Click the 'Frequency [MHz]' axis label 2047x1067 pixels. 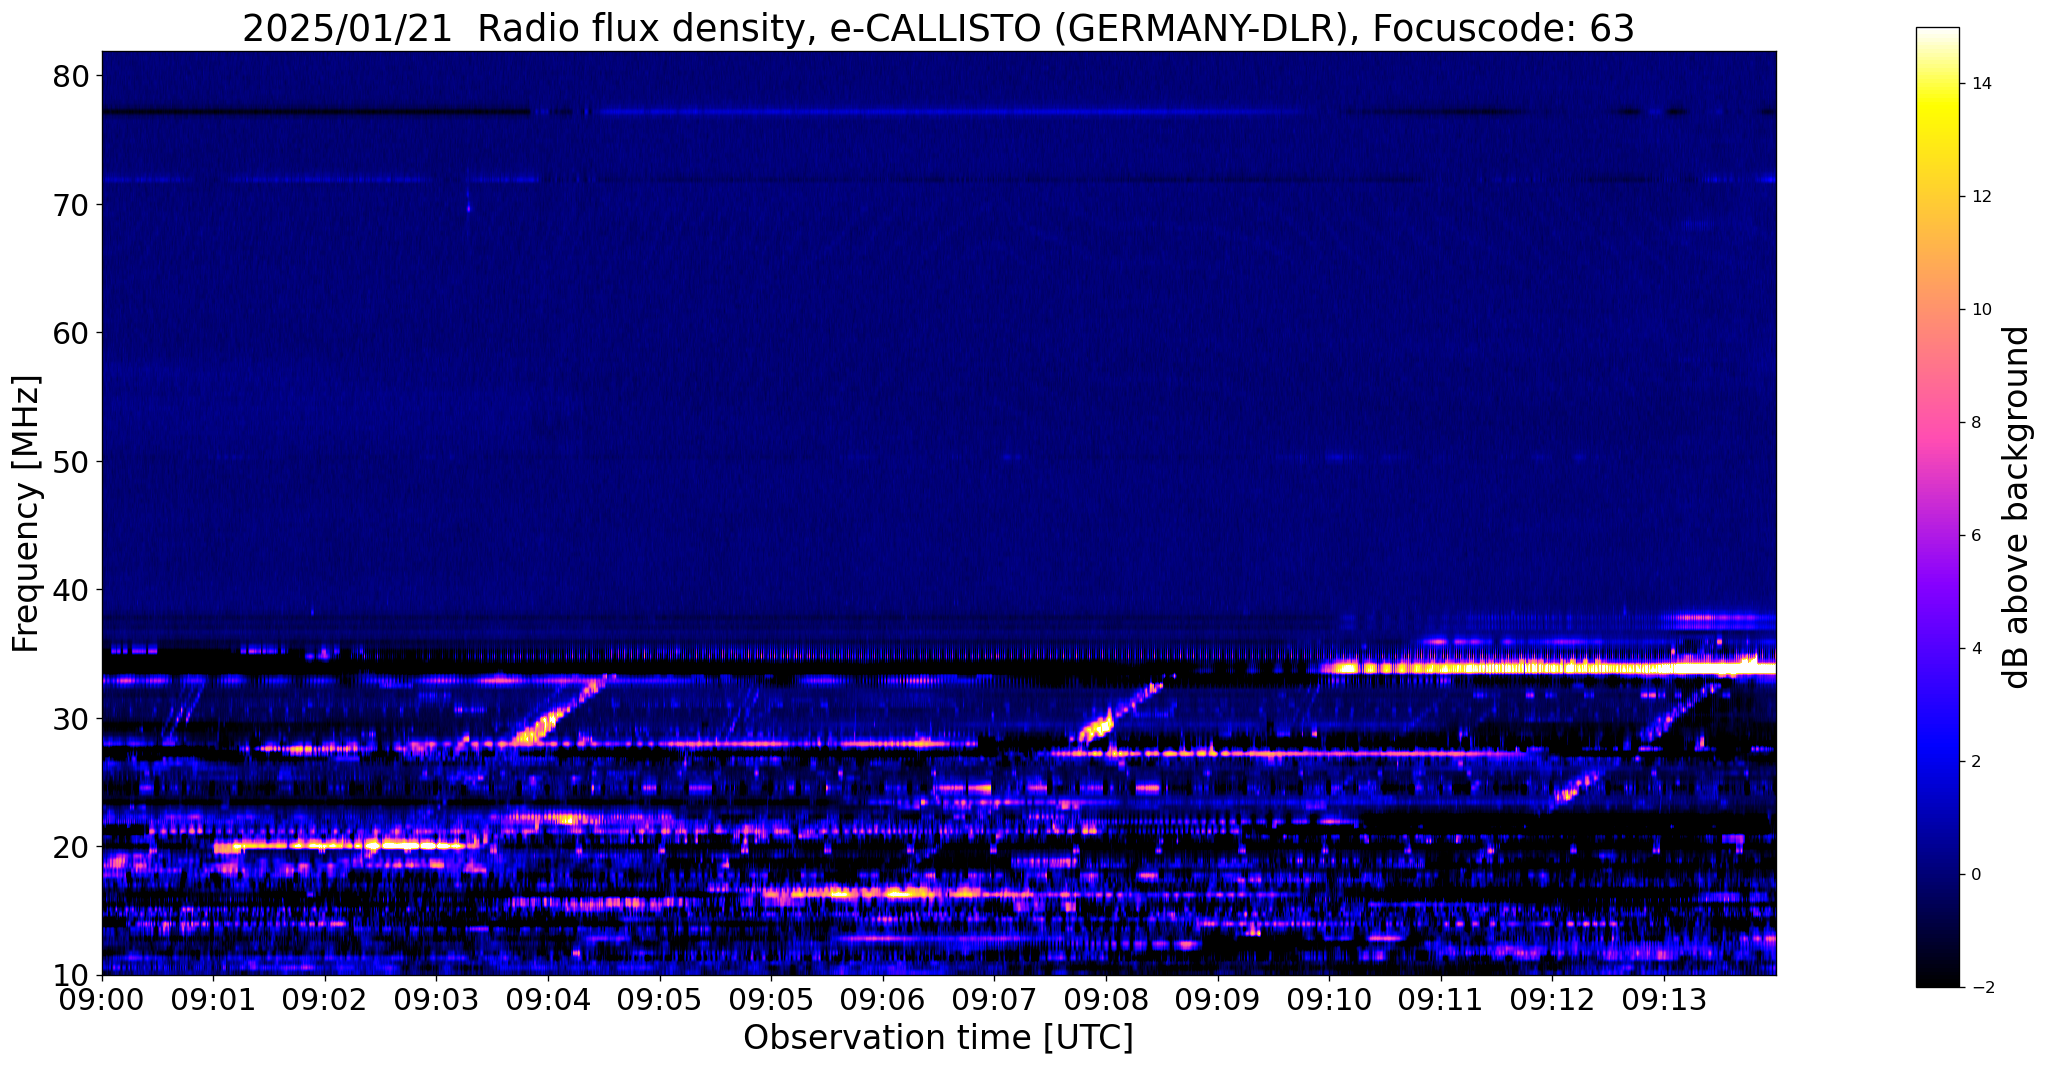coord(26,514)
